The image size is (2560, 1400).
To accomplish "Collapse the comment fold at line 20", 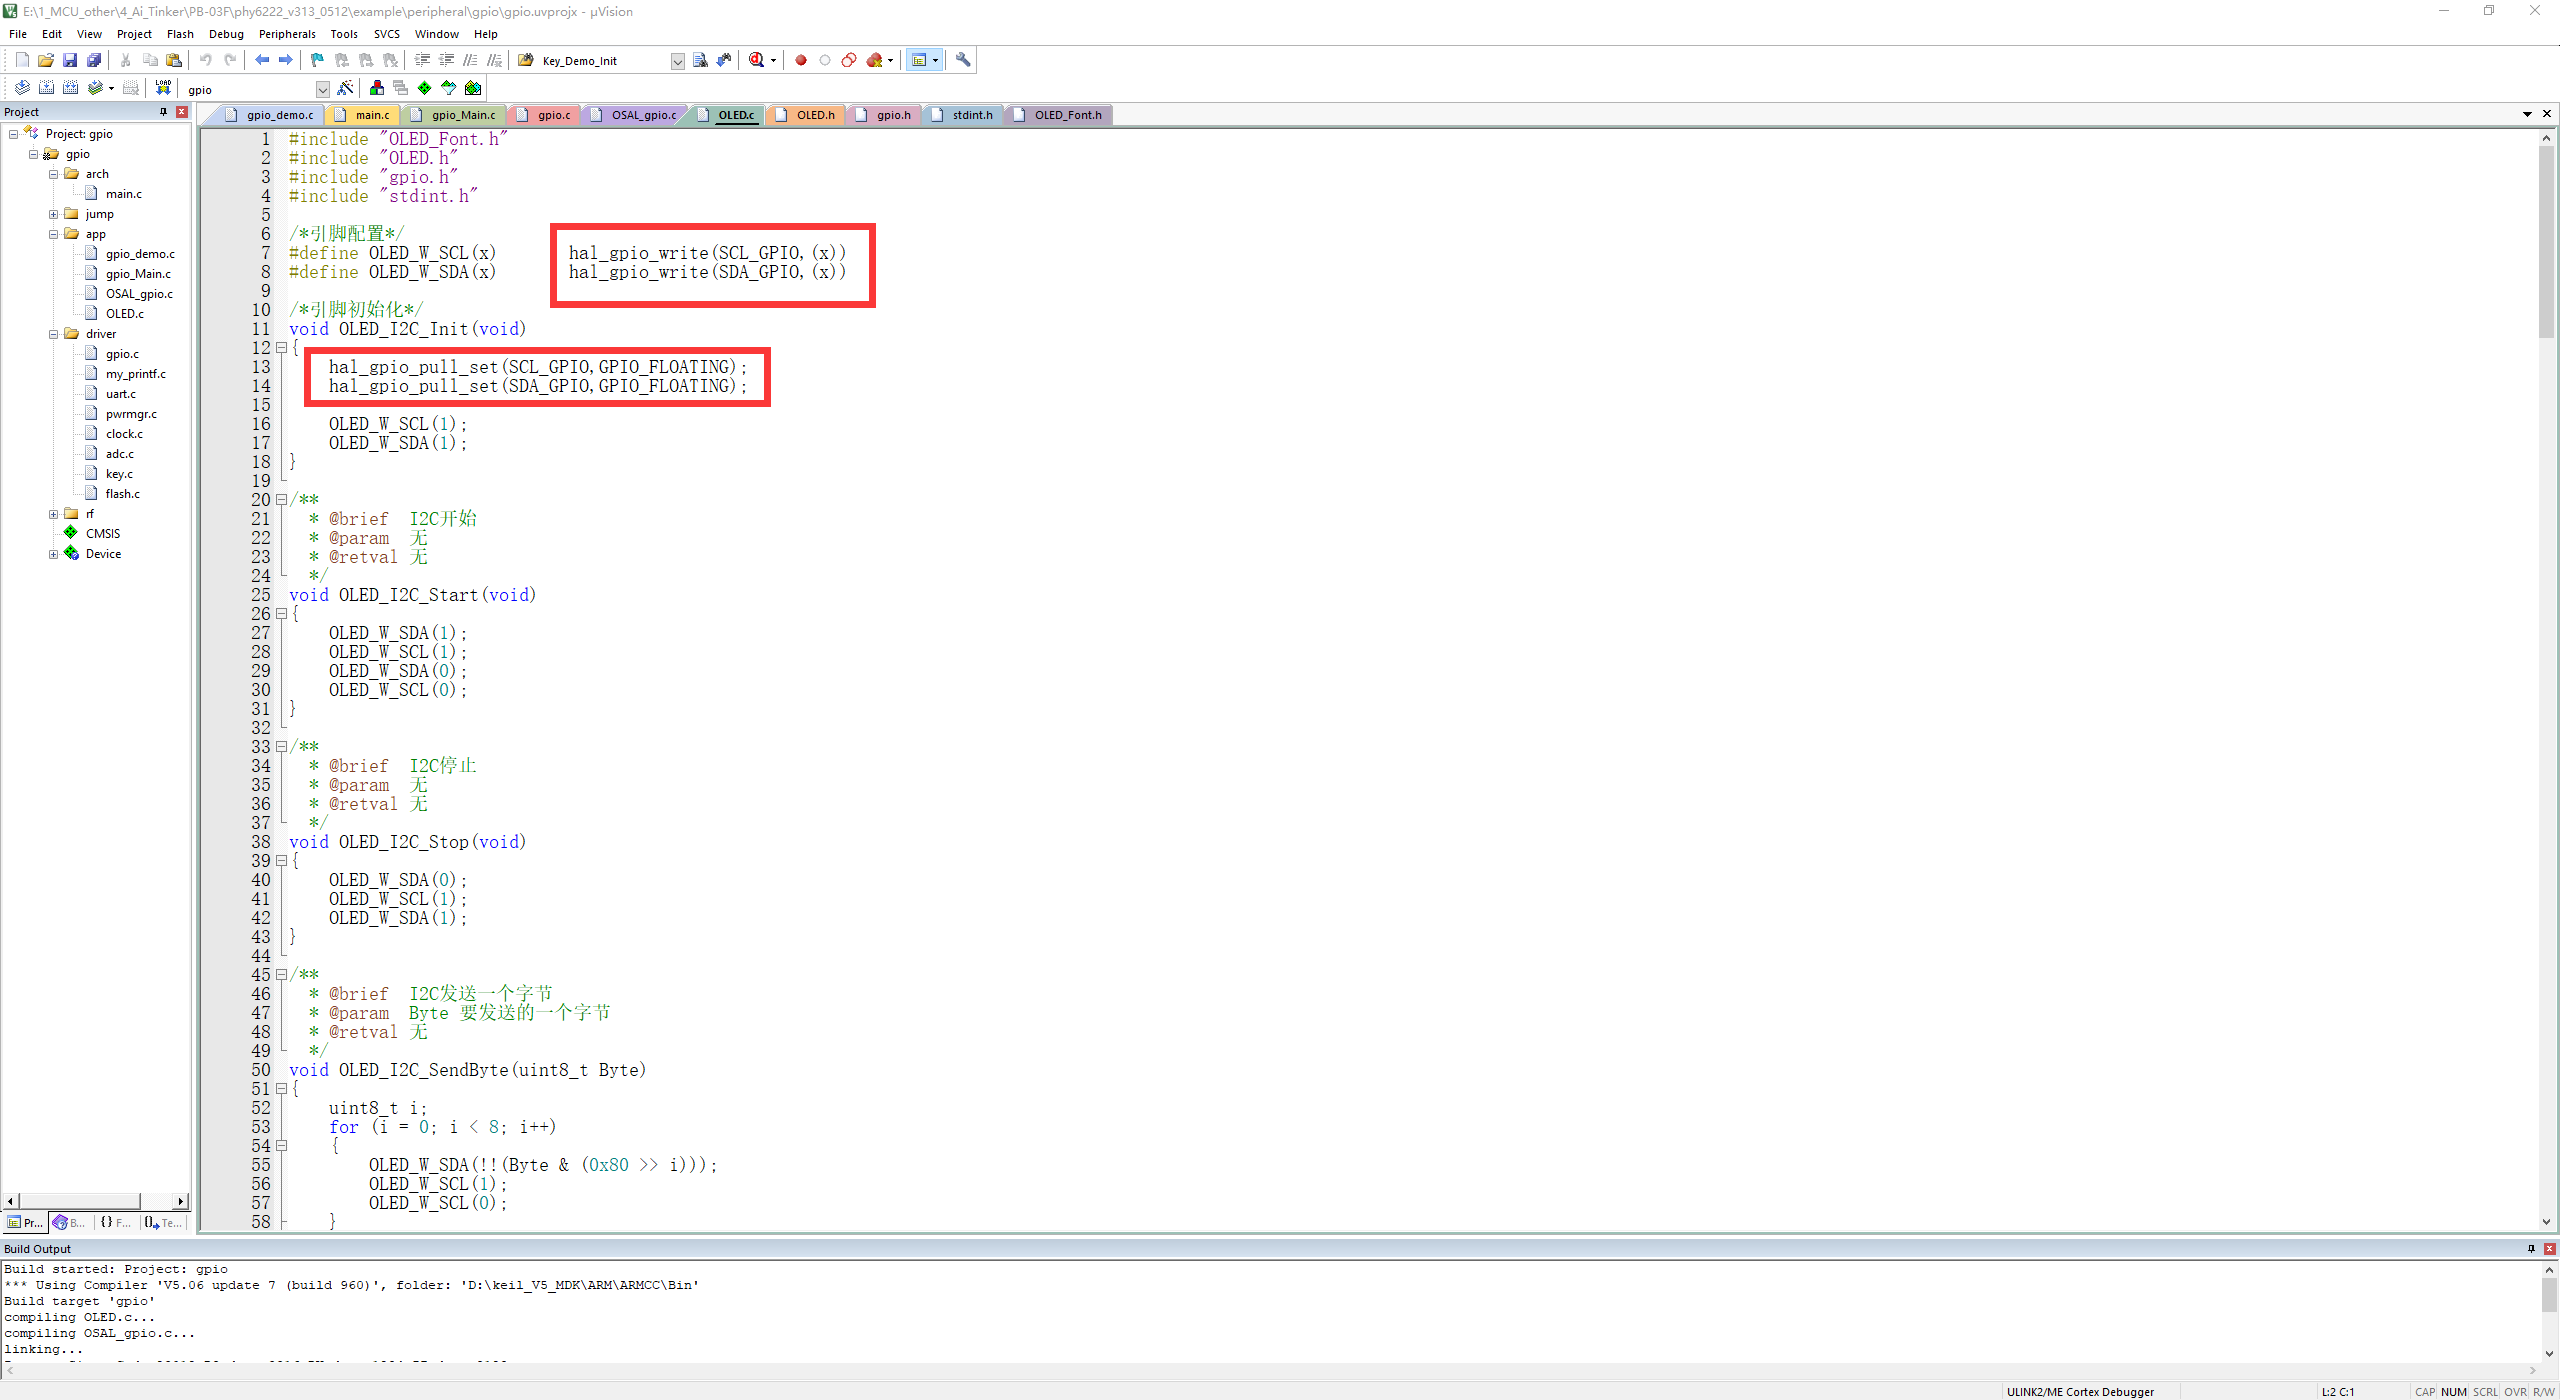I will [282, 500].
